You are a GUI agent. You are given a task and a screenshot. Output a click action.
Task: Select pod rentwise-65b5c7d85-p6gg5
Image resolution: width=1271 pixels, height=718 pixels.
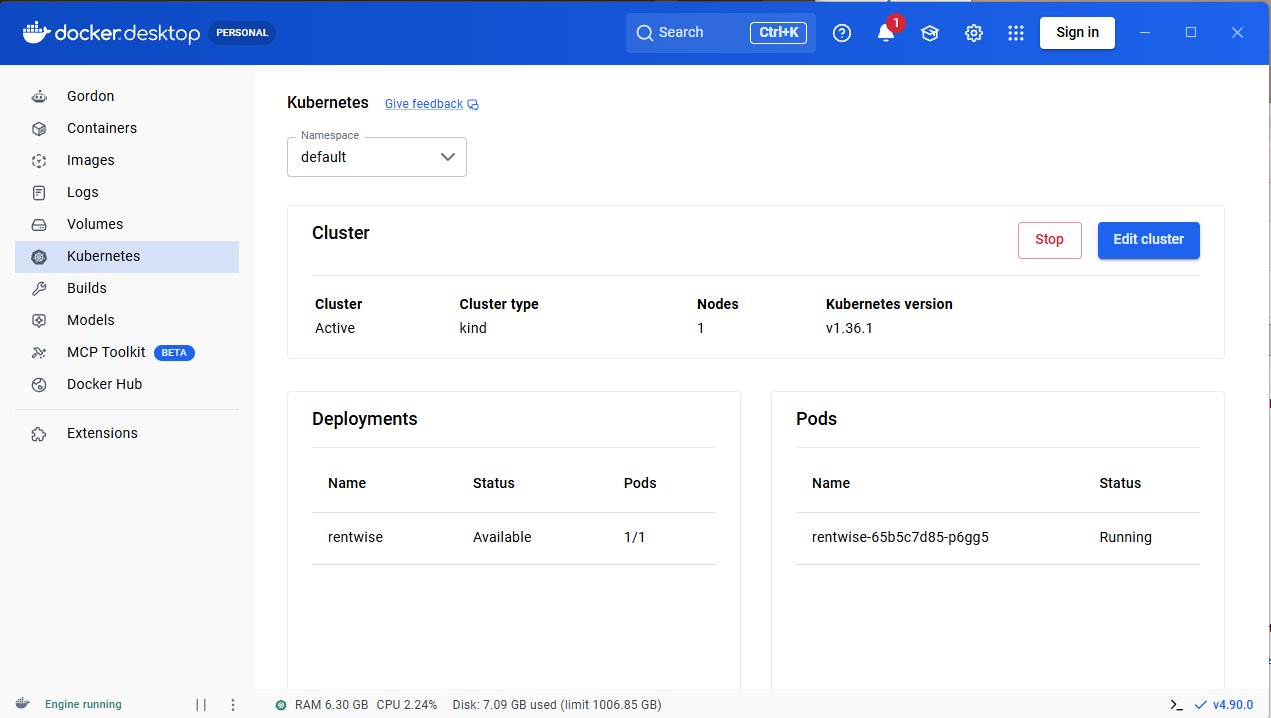[900, 537]
